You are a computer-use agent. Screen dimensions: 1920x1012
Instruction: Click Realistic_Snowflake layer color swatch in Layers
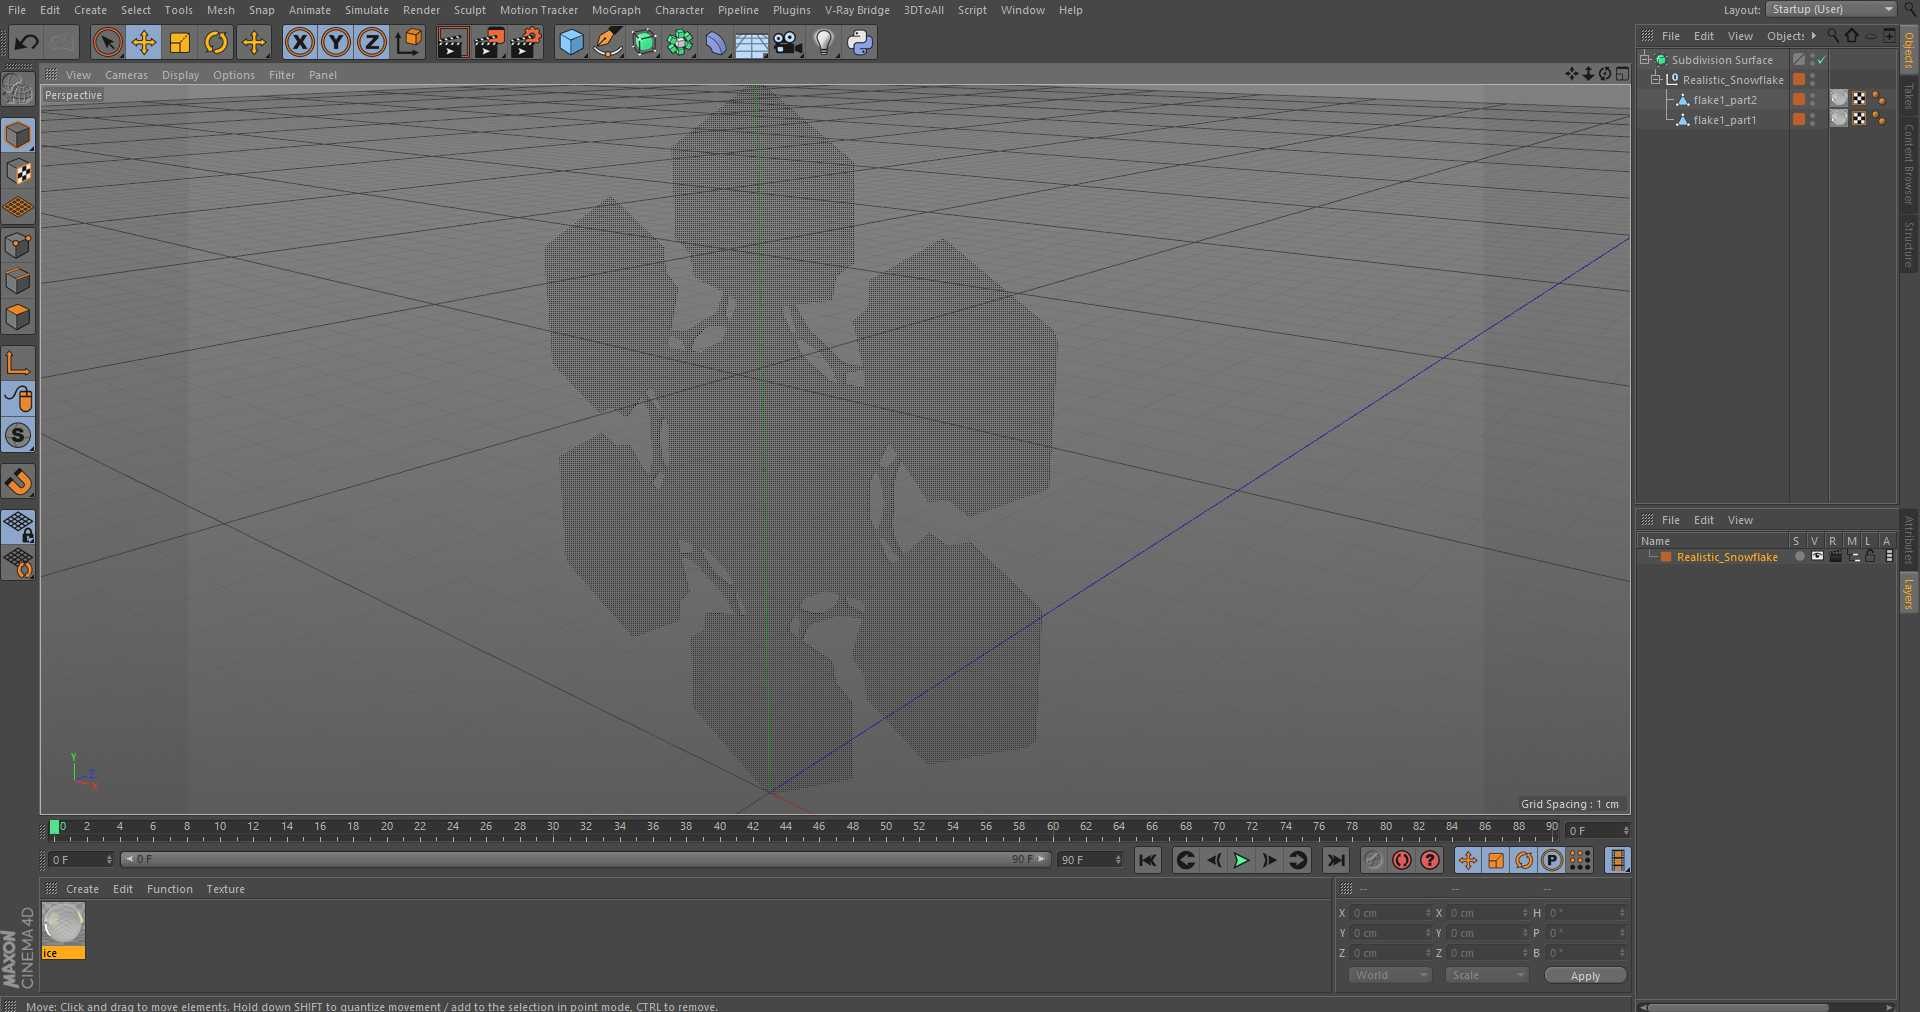(1666, 557)
